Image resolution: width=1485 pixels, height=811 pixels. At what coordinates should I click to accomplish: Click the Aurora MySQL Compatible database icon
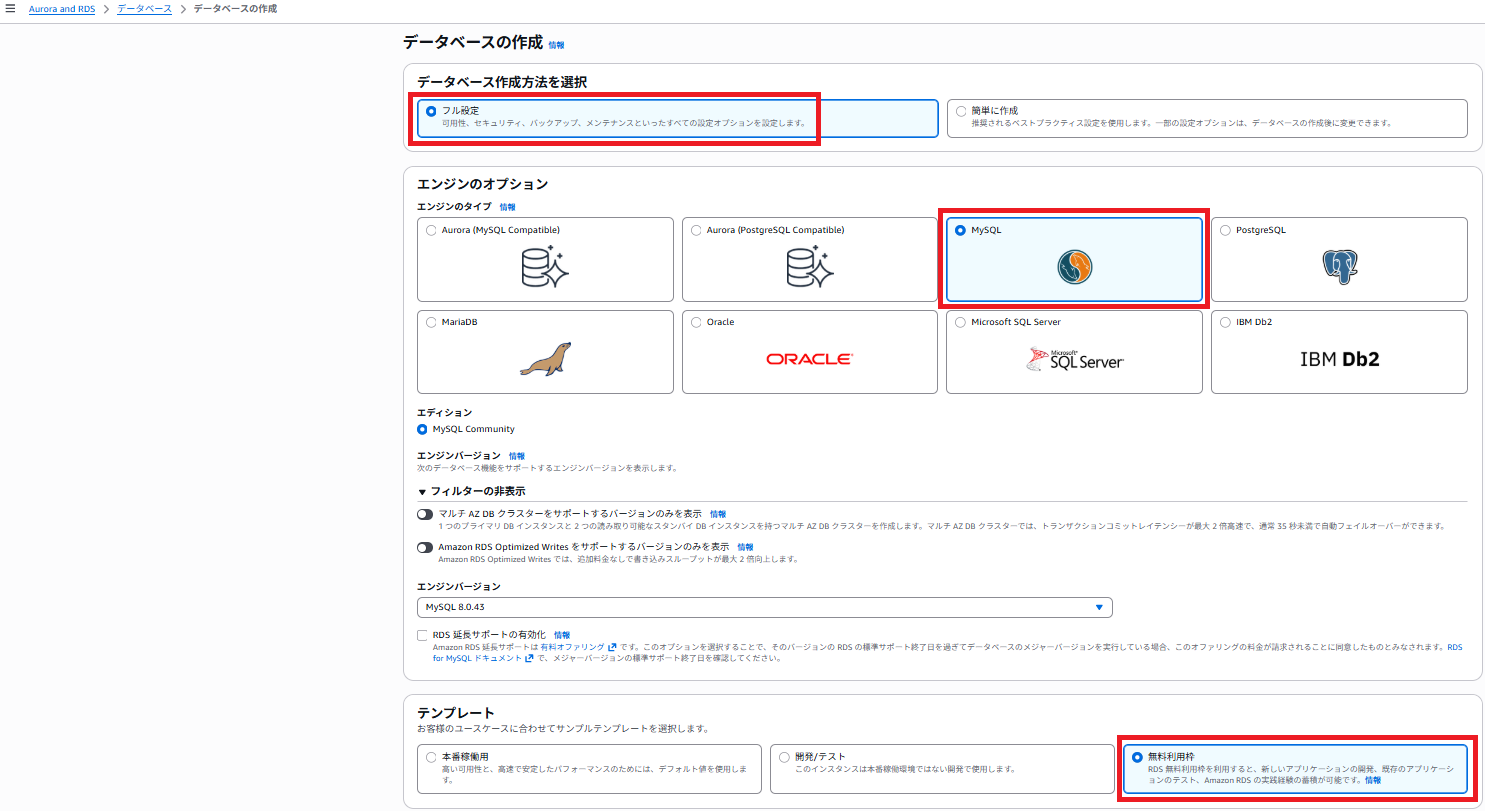click(x=545, y=267)
